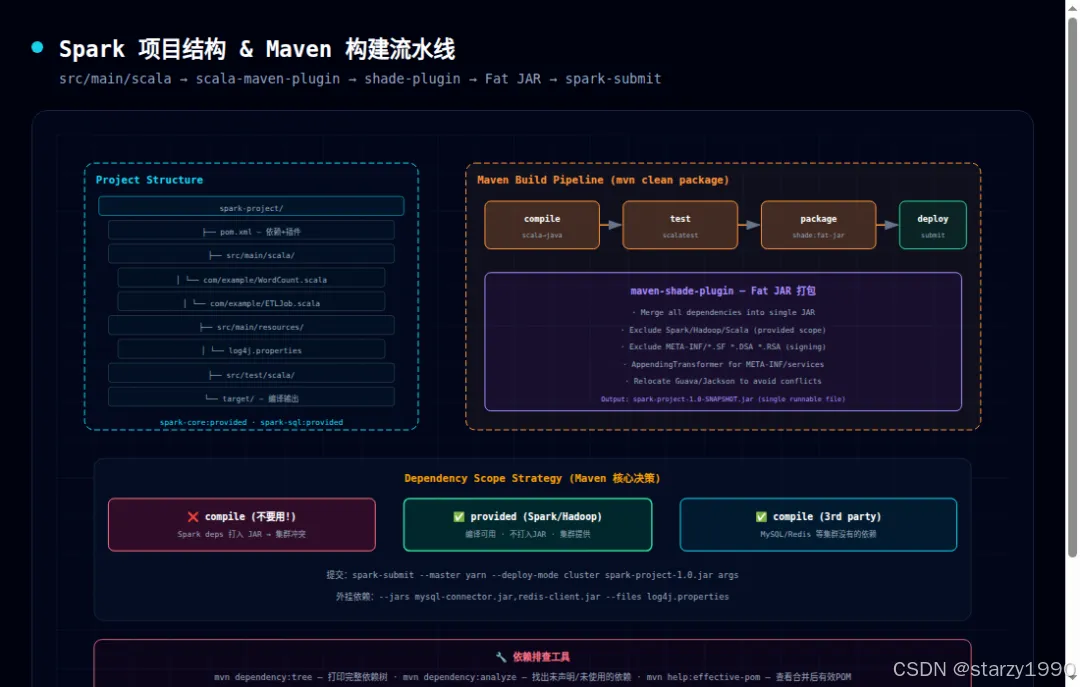Select the test stage box with scalatest
The width and height of the screenshot is (1080, 687).
click(x=680, y=225)
